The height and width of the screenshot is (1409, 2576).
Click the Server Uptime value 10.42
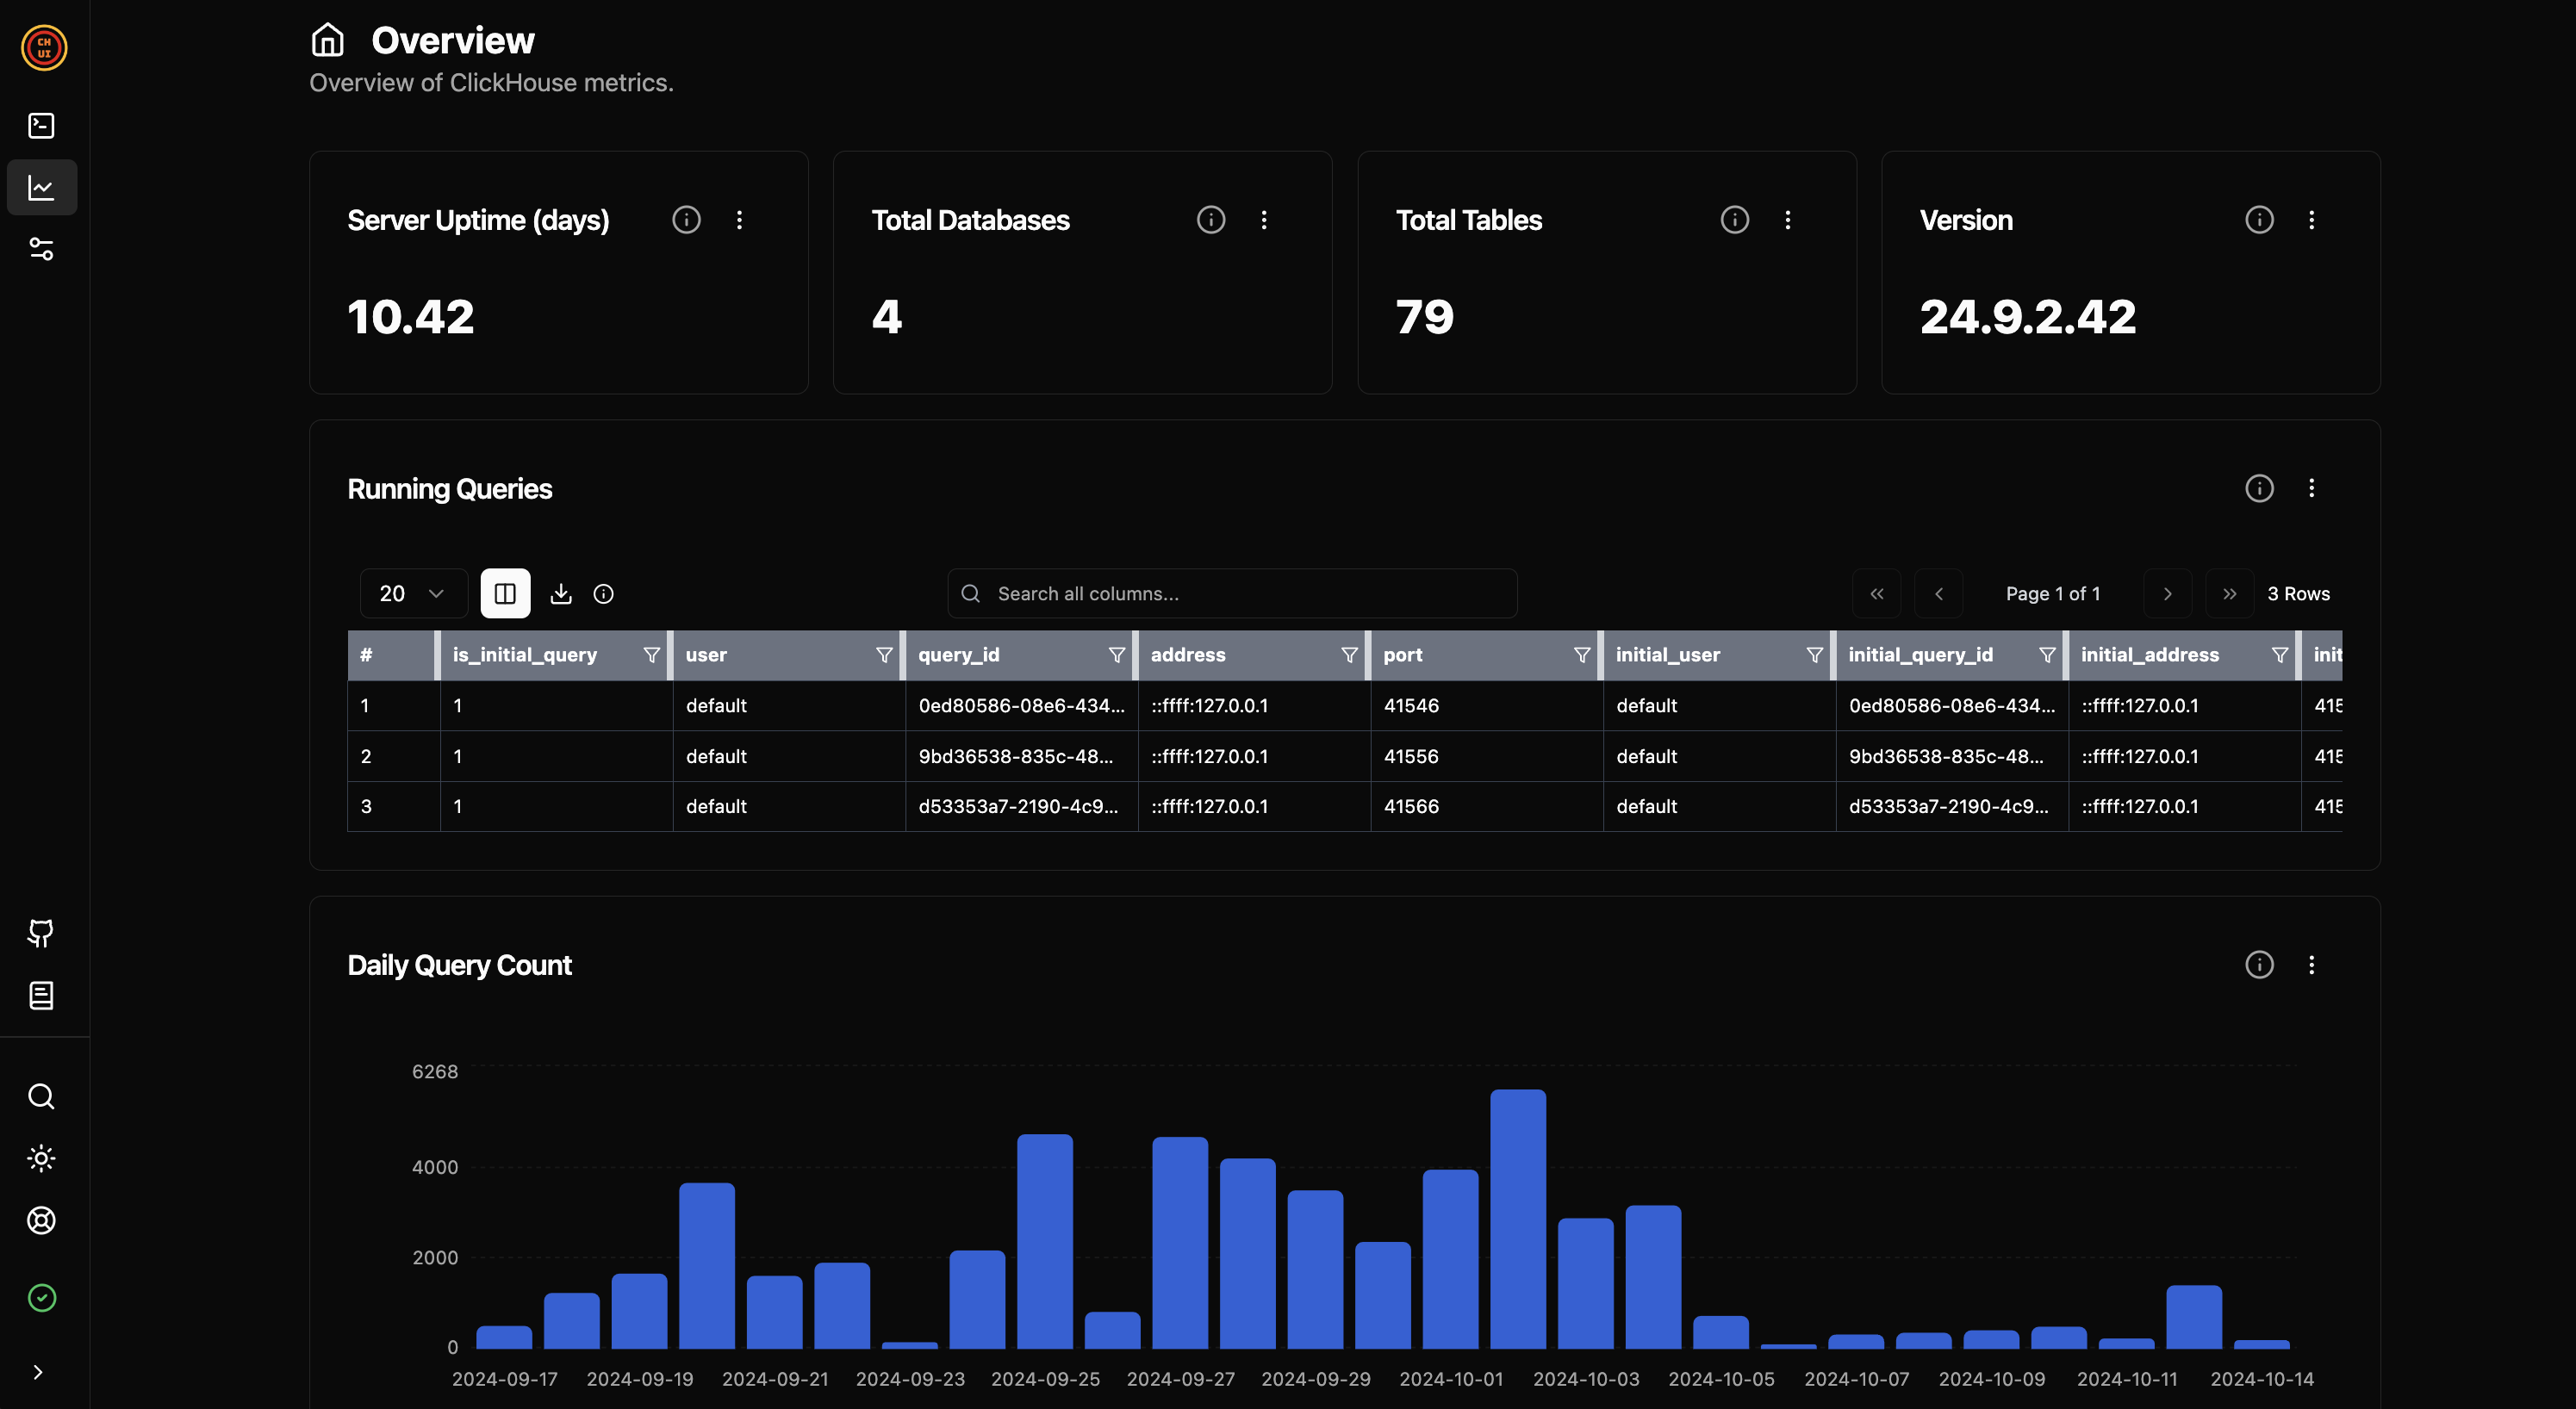[411, 317]
